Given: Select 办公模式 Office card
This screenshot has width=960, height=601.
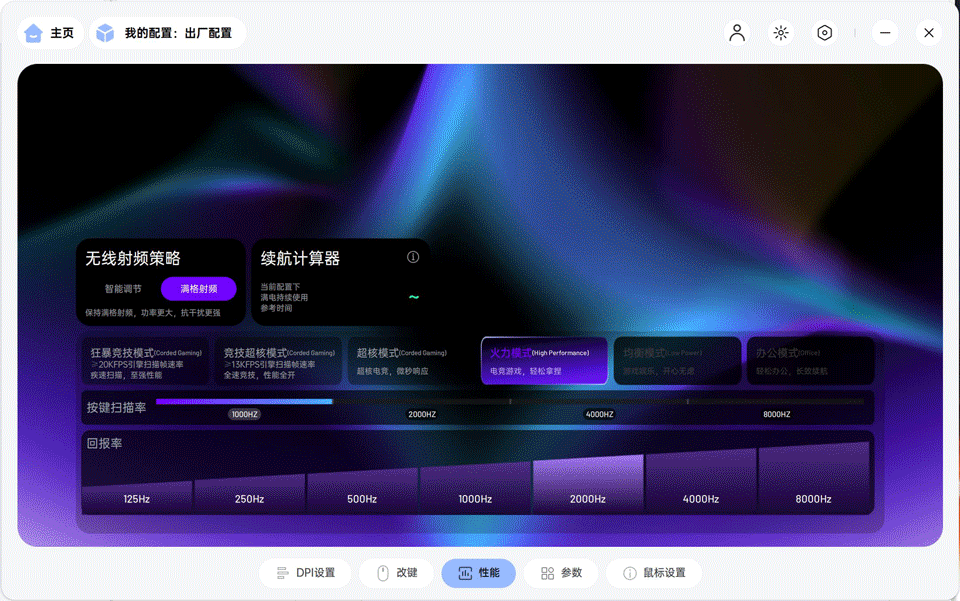Looking at the screenshot, I should 811,362.
